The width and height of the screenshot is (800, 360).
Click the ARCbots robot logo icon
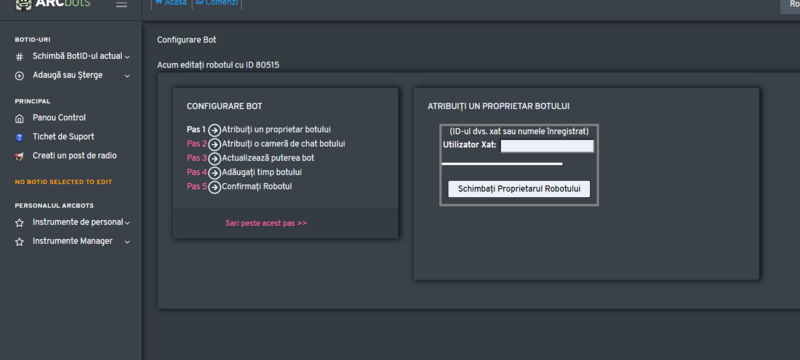tap(22, 5)
